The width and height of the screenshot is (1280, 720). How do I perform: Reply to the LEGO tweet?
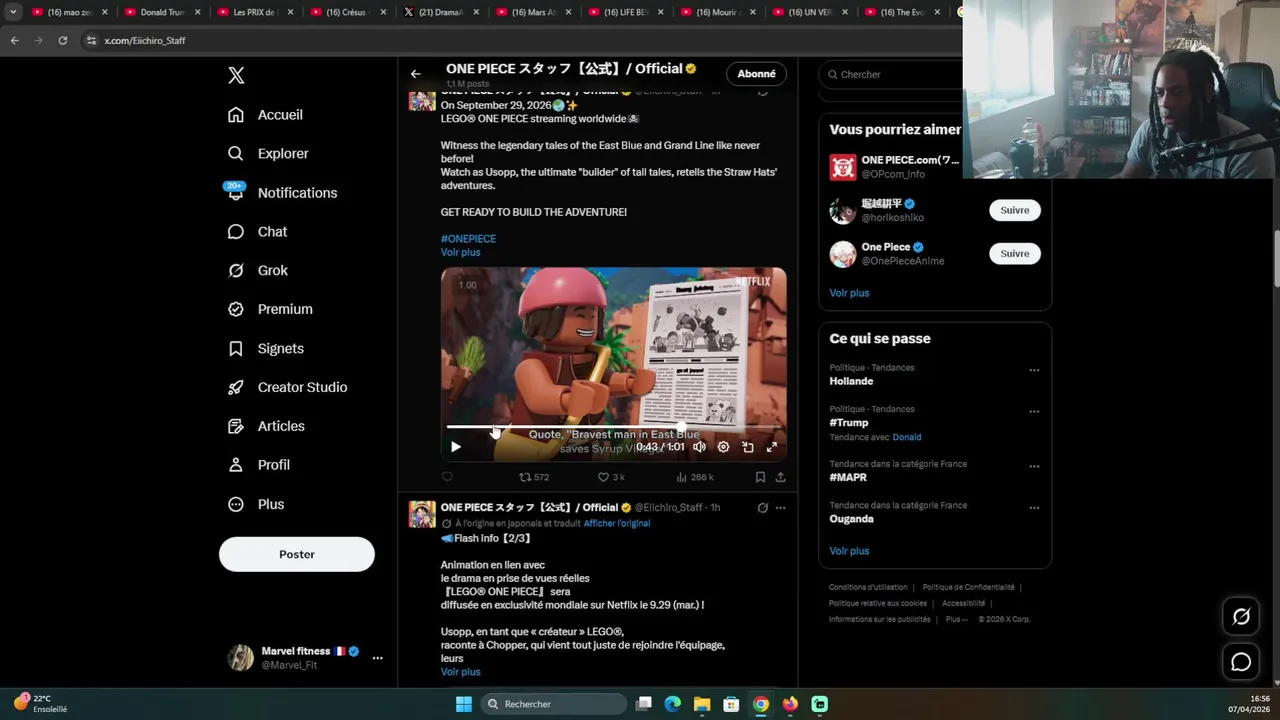447,477
